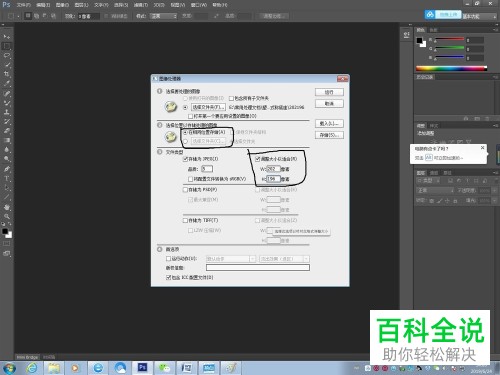Viewport: 500px width, 375px height.
Task: Click the Save button in Image Processor
Action: 329,135
